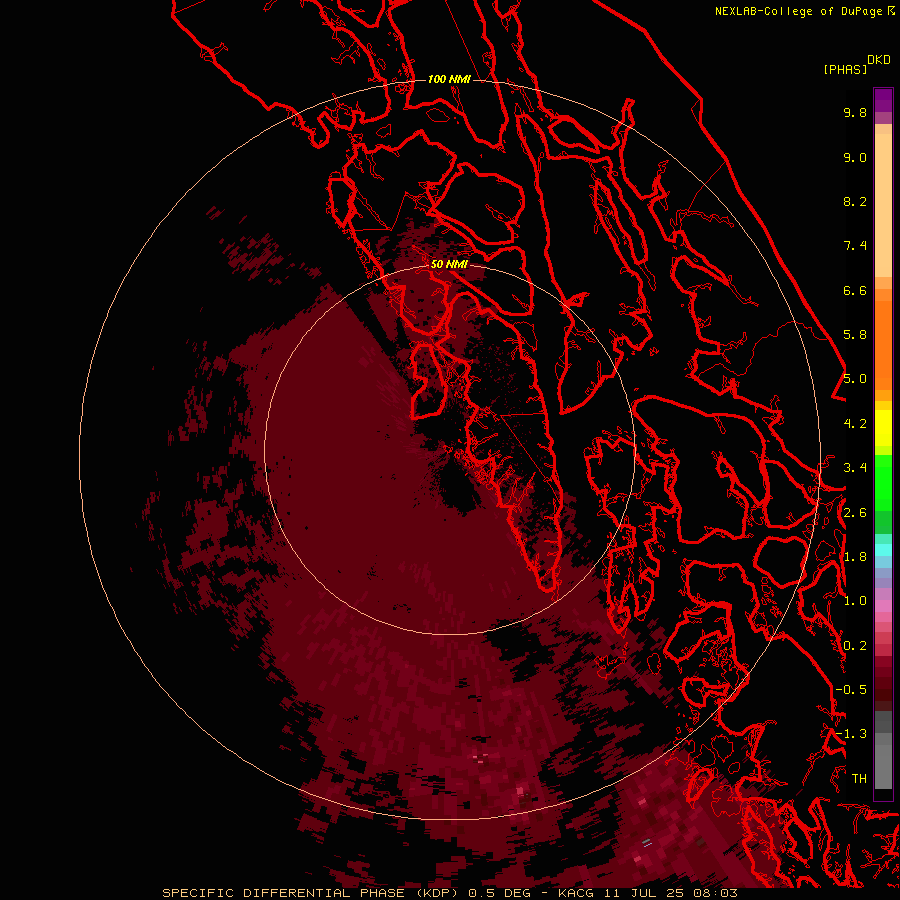900x900 pixels.
Task: Click the 3.4 legend value
Action: pyautogui.click(x=855, y=468)
